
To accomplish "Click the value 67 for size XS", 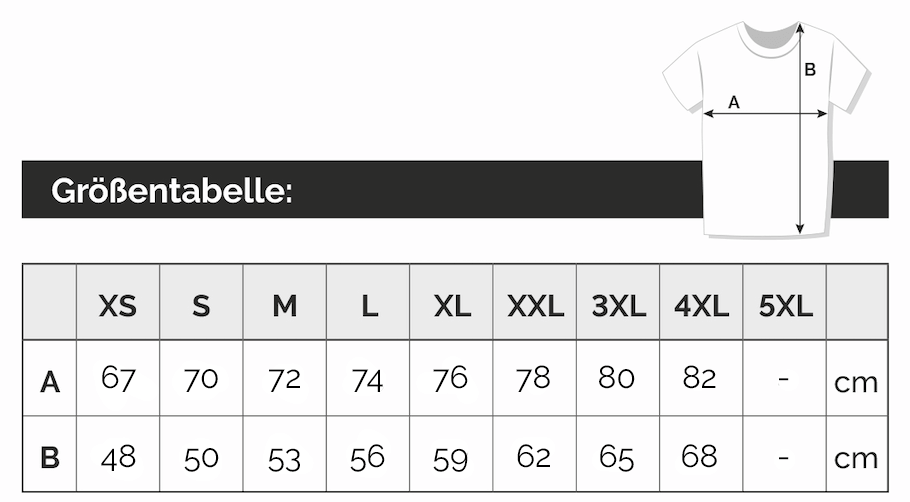I will [x=118, y=378].
